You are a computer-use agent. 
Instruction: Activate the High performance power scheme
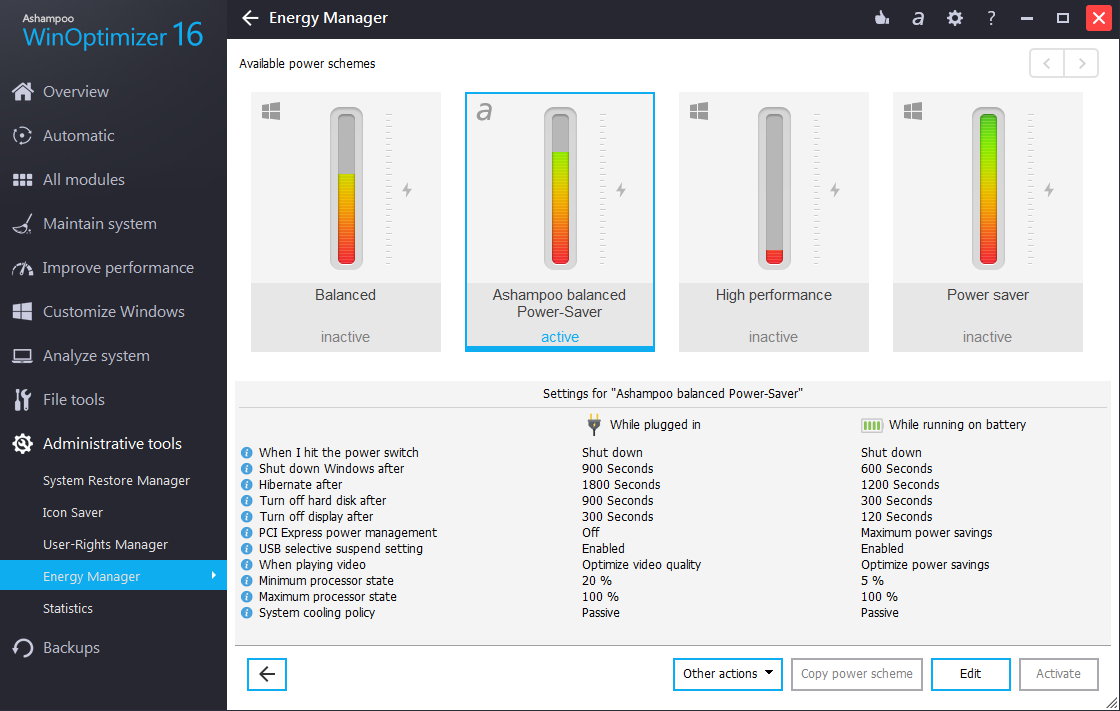pyautogui.click(x=773, y=220)
